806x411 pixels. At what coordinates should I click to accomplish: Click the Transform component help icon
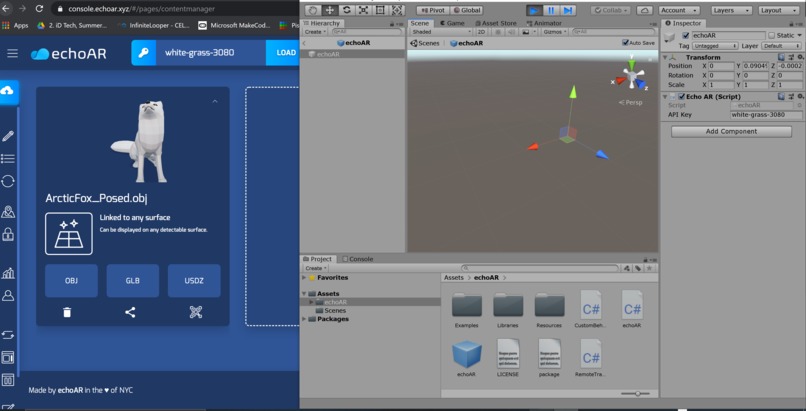pos(781,57)
